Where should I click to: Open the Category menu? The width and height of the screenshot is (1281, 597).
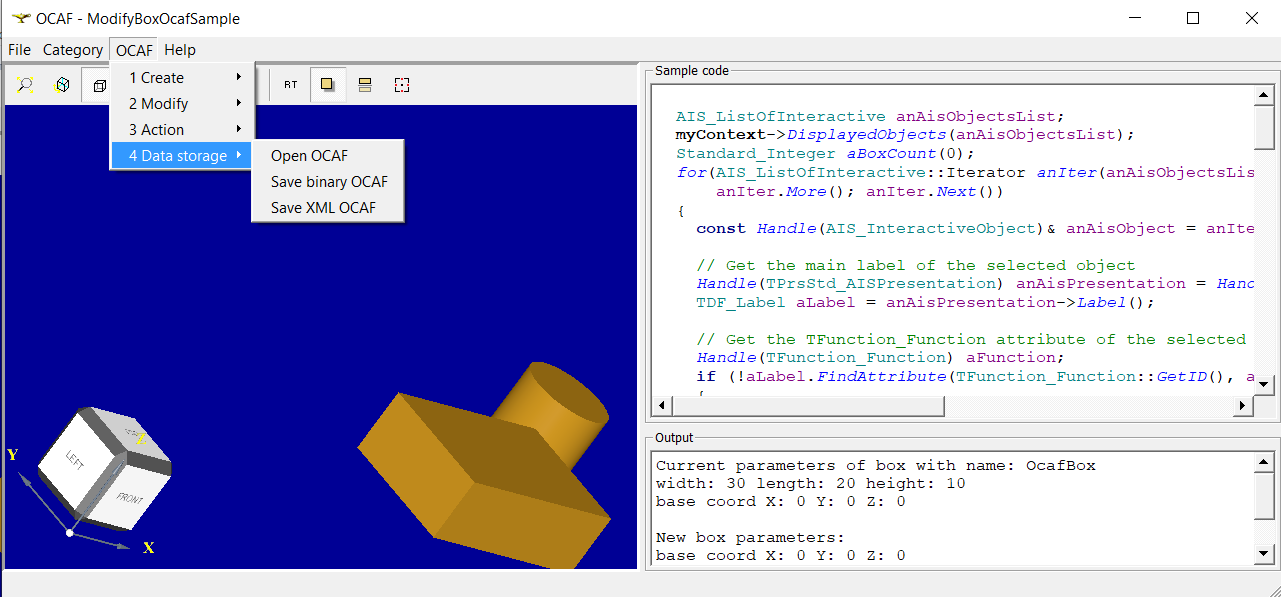(x=72, y=50)
